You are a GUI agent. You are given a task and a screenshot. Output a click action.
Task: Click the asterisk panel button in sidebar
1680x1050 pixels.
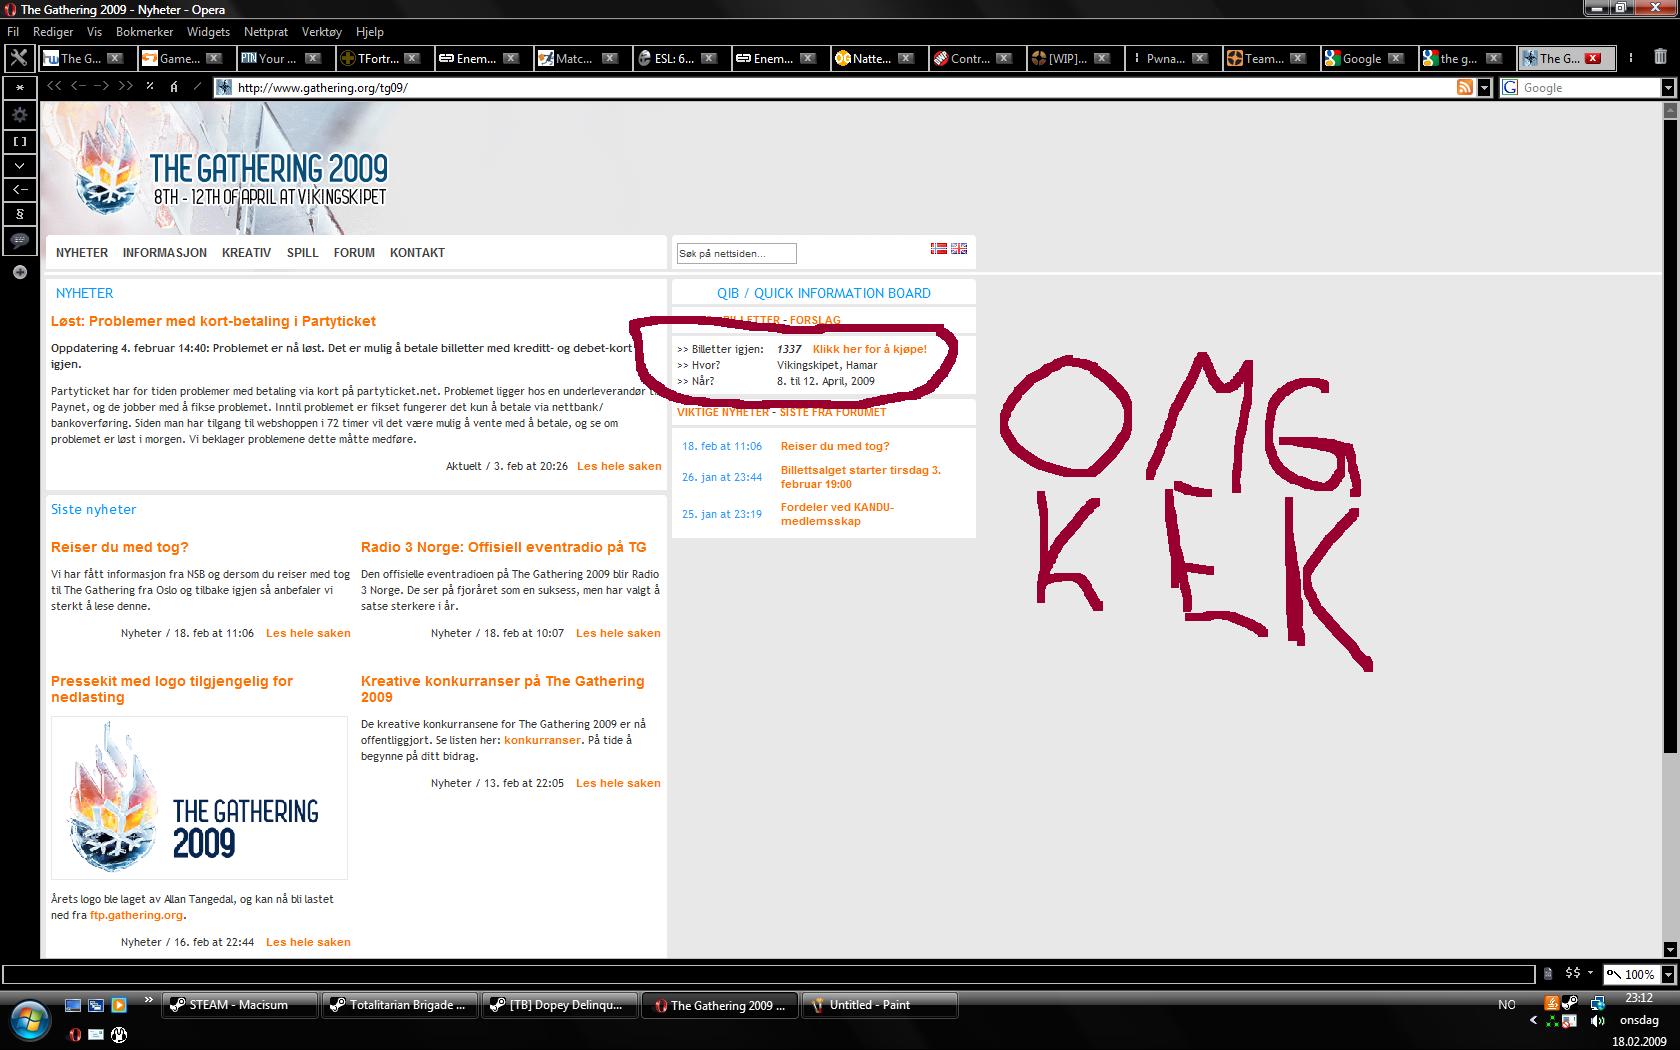click(x=19, y=88)
